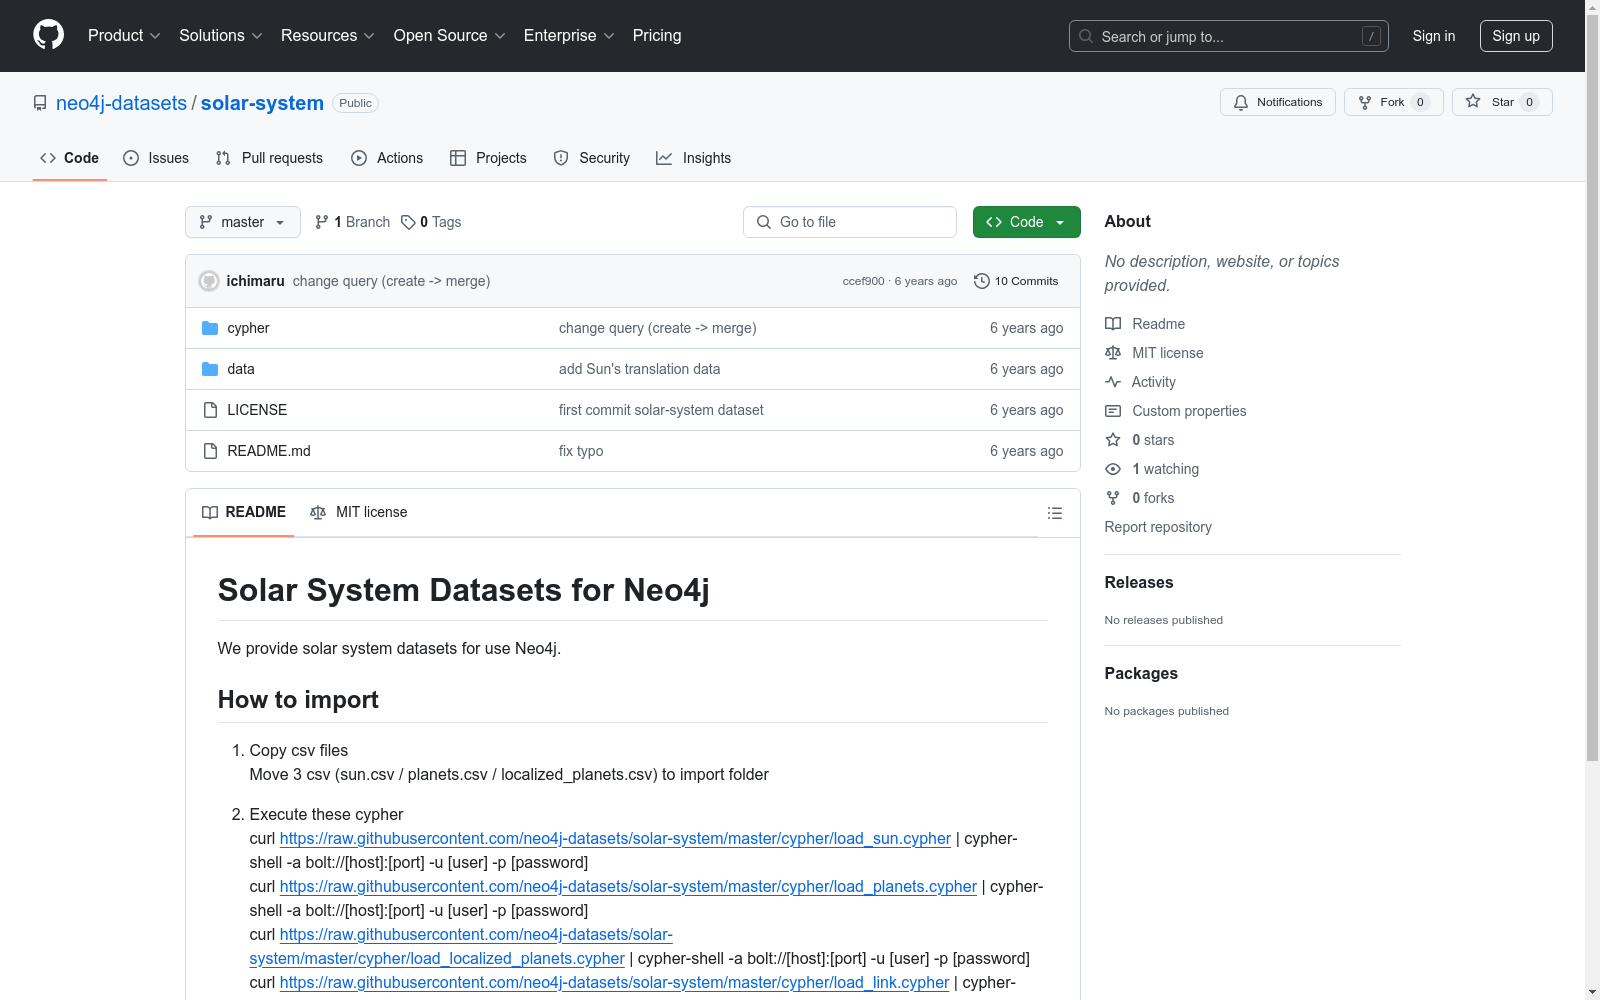Open the cypher folder icon
Image resolution: width=1600 pixels, height=1000 pixels.
pos(210,328)
